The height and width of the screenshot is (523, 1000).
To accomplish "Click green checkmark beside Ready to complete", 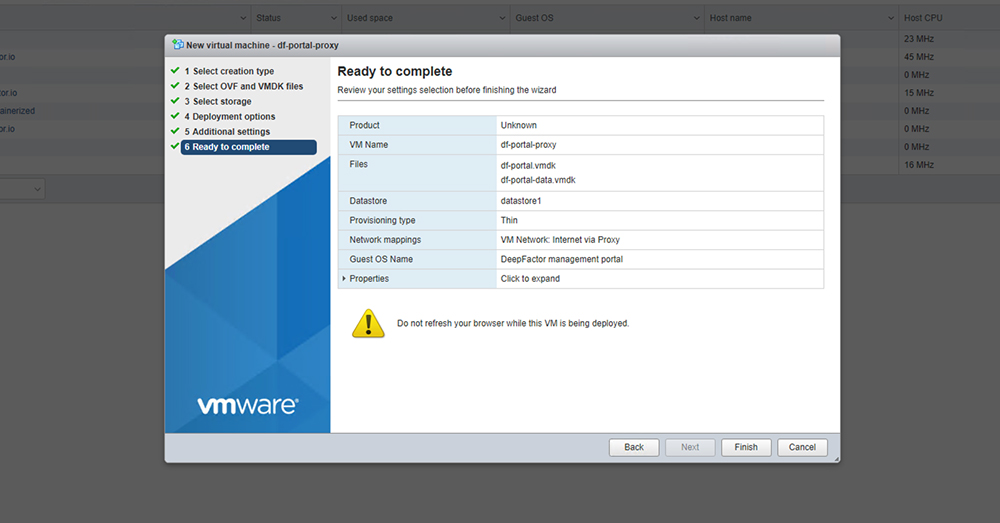I will coord(175,146).
